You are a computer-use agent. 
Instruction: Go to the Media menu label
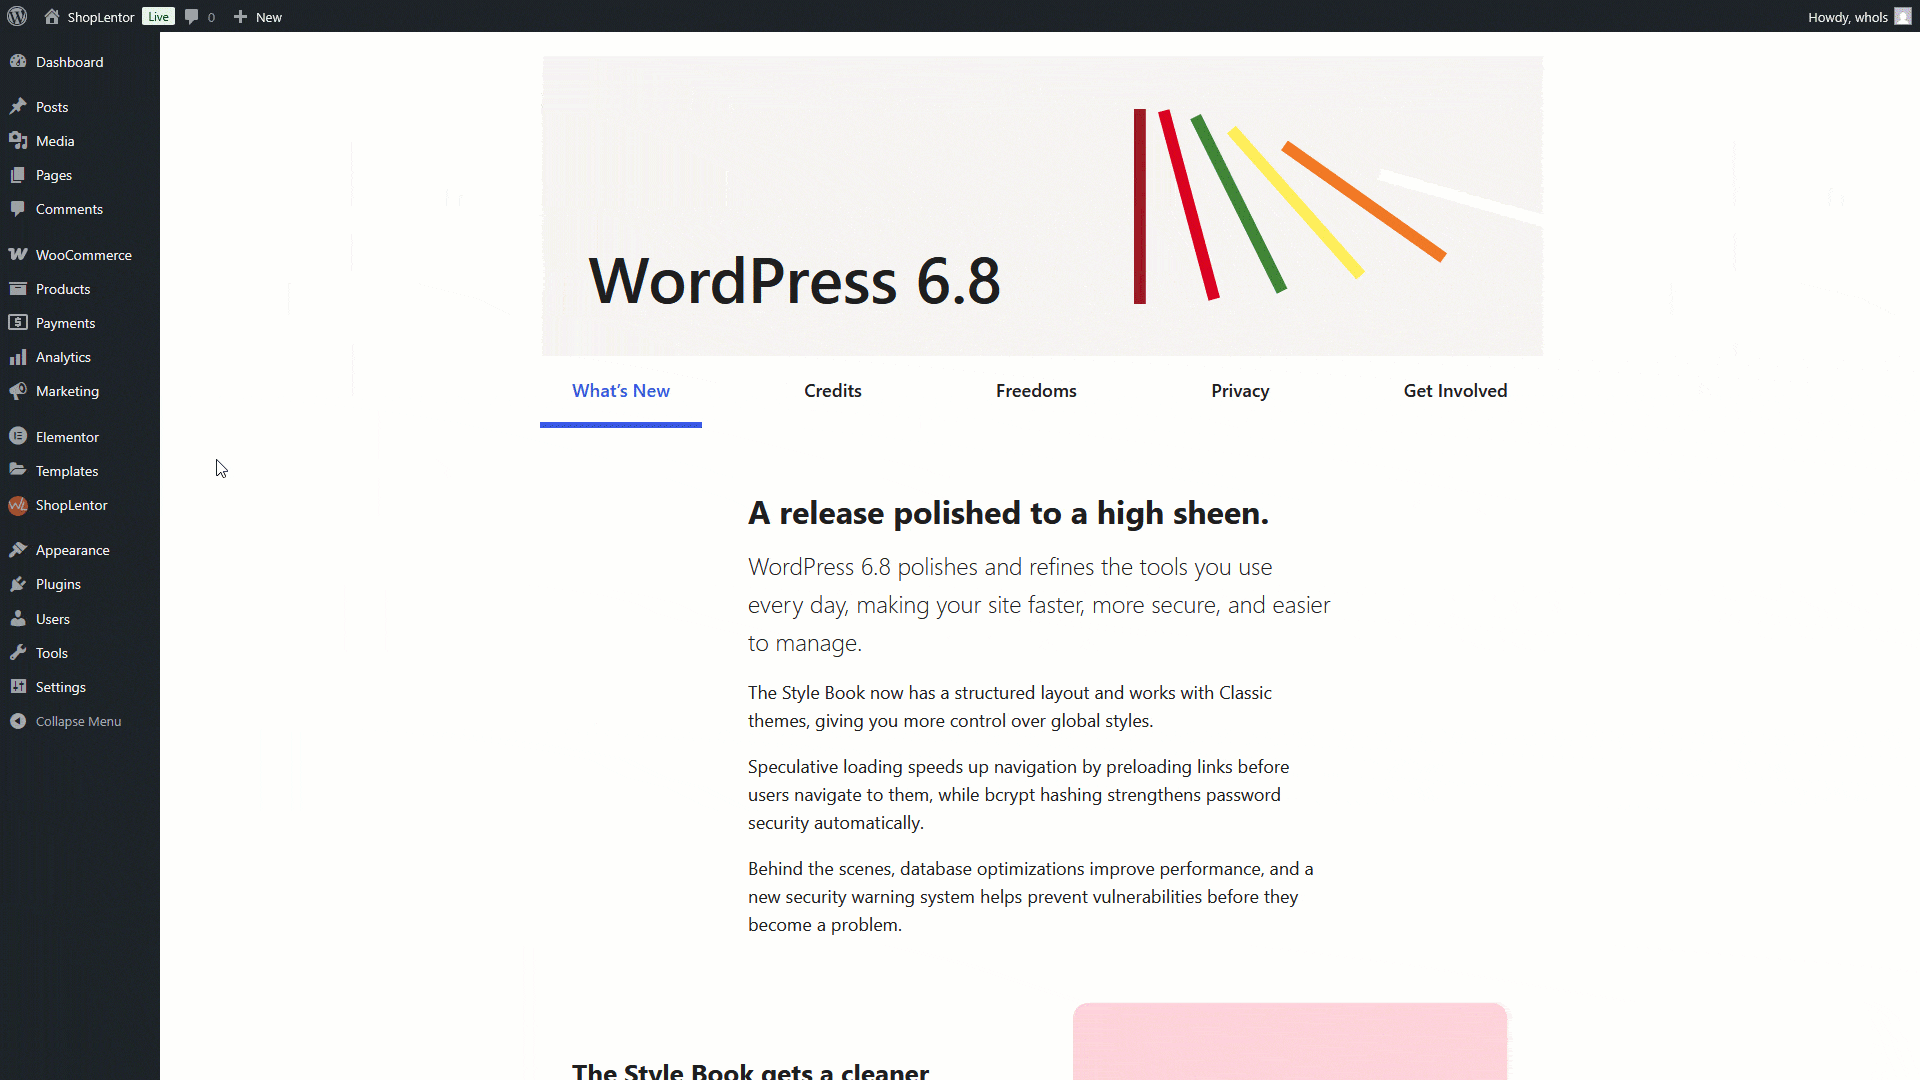pyautogui.click(x=55, y=141)
